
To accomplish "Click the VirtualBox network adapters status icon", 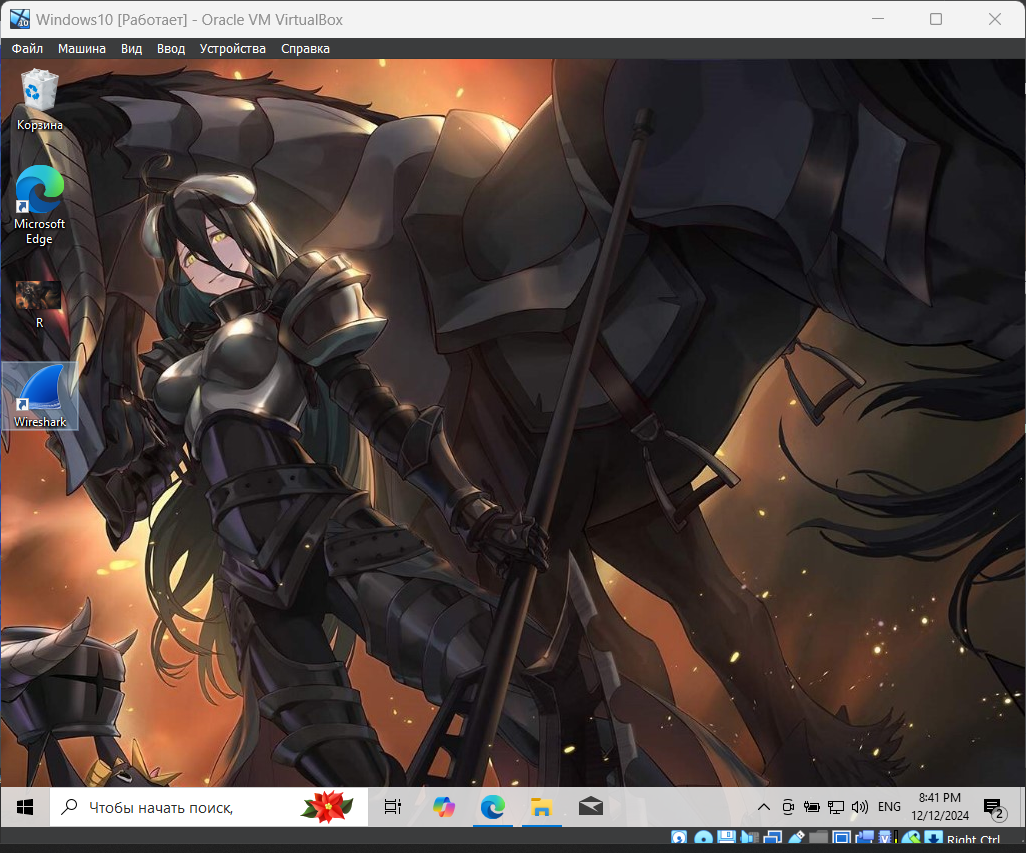I will tap(773, 838).
